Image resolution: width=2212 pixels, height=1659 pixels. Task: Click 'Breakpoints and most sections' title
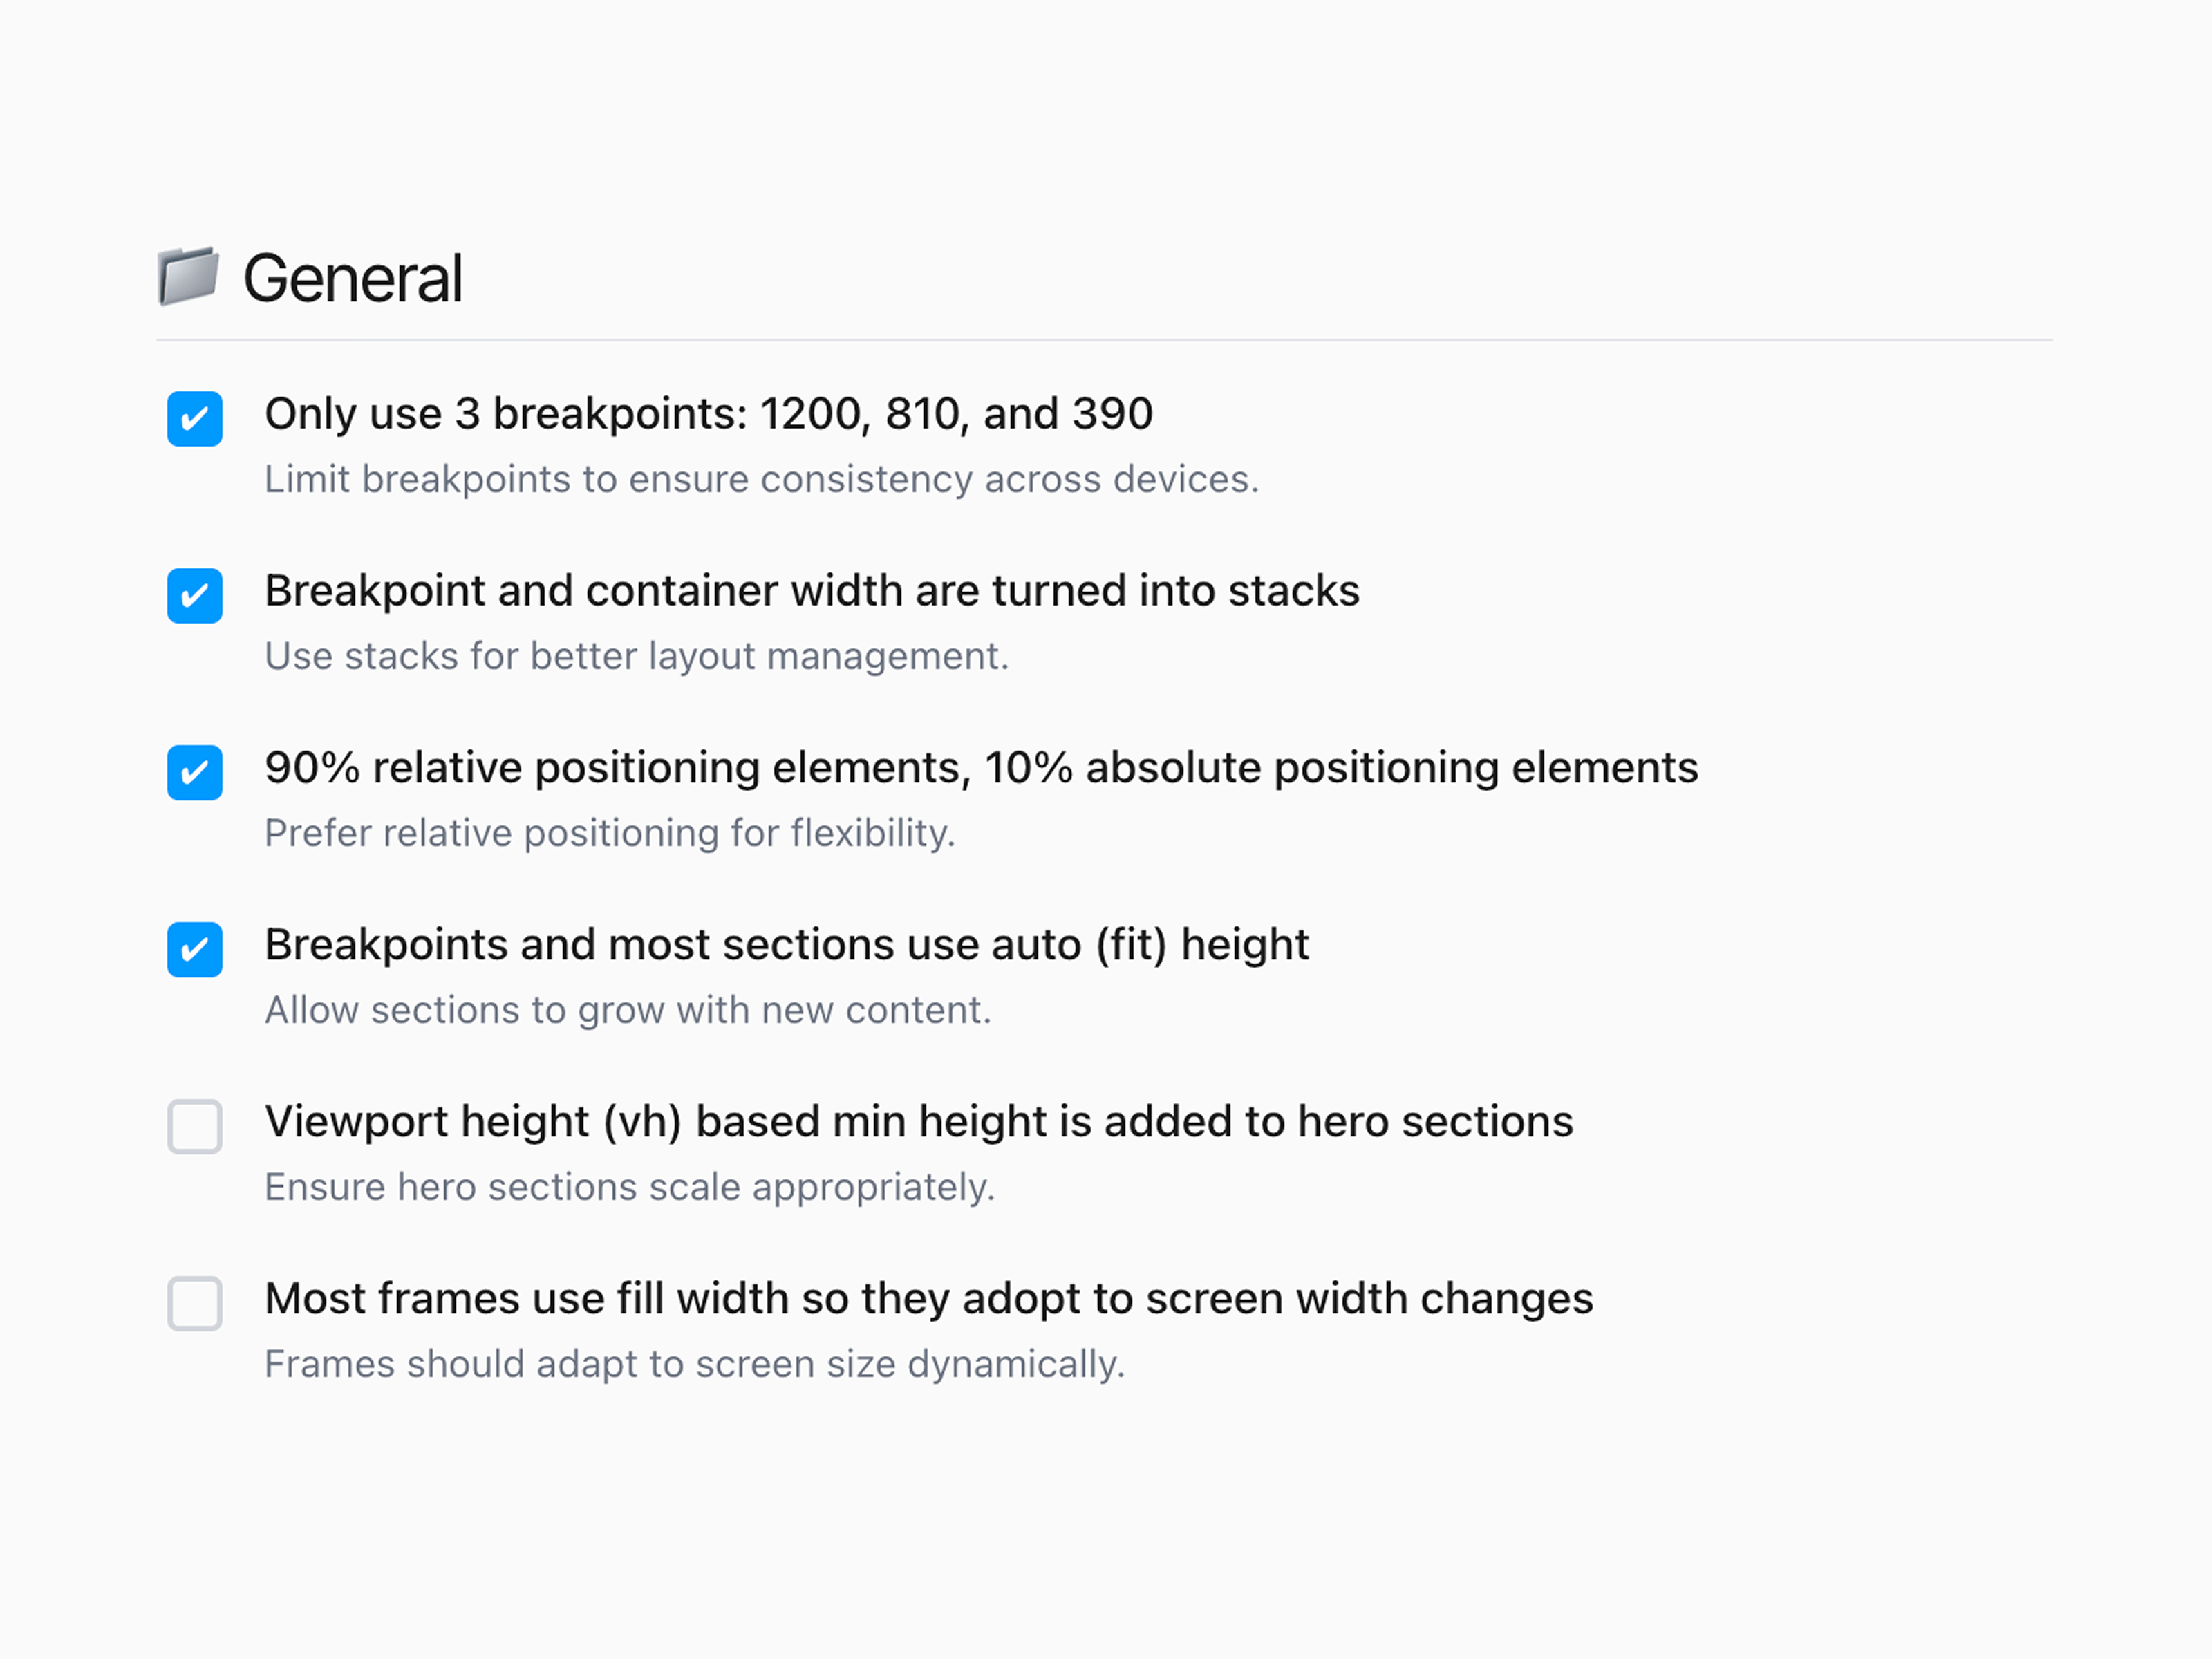point(787,945)
